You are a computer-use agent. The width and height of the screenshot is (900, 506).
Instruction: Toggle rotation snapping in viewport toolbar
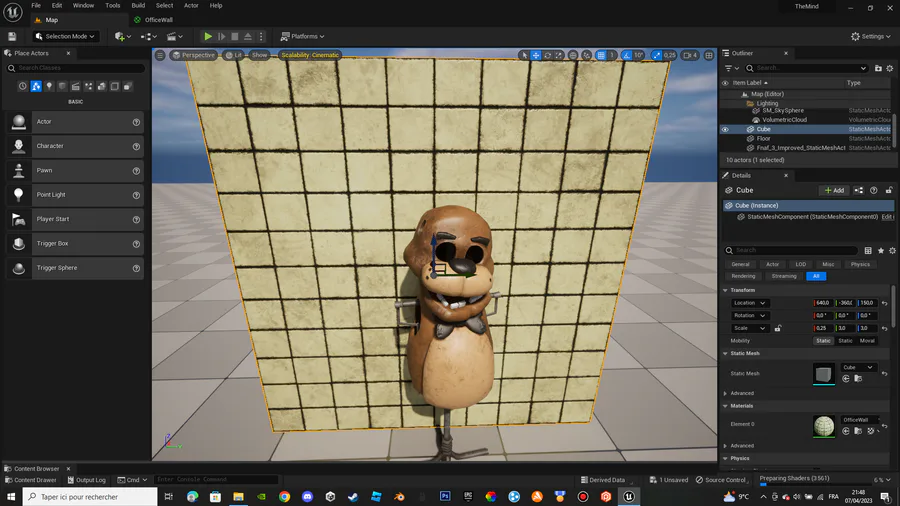click(x=627, y=55)
